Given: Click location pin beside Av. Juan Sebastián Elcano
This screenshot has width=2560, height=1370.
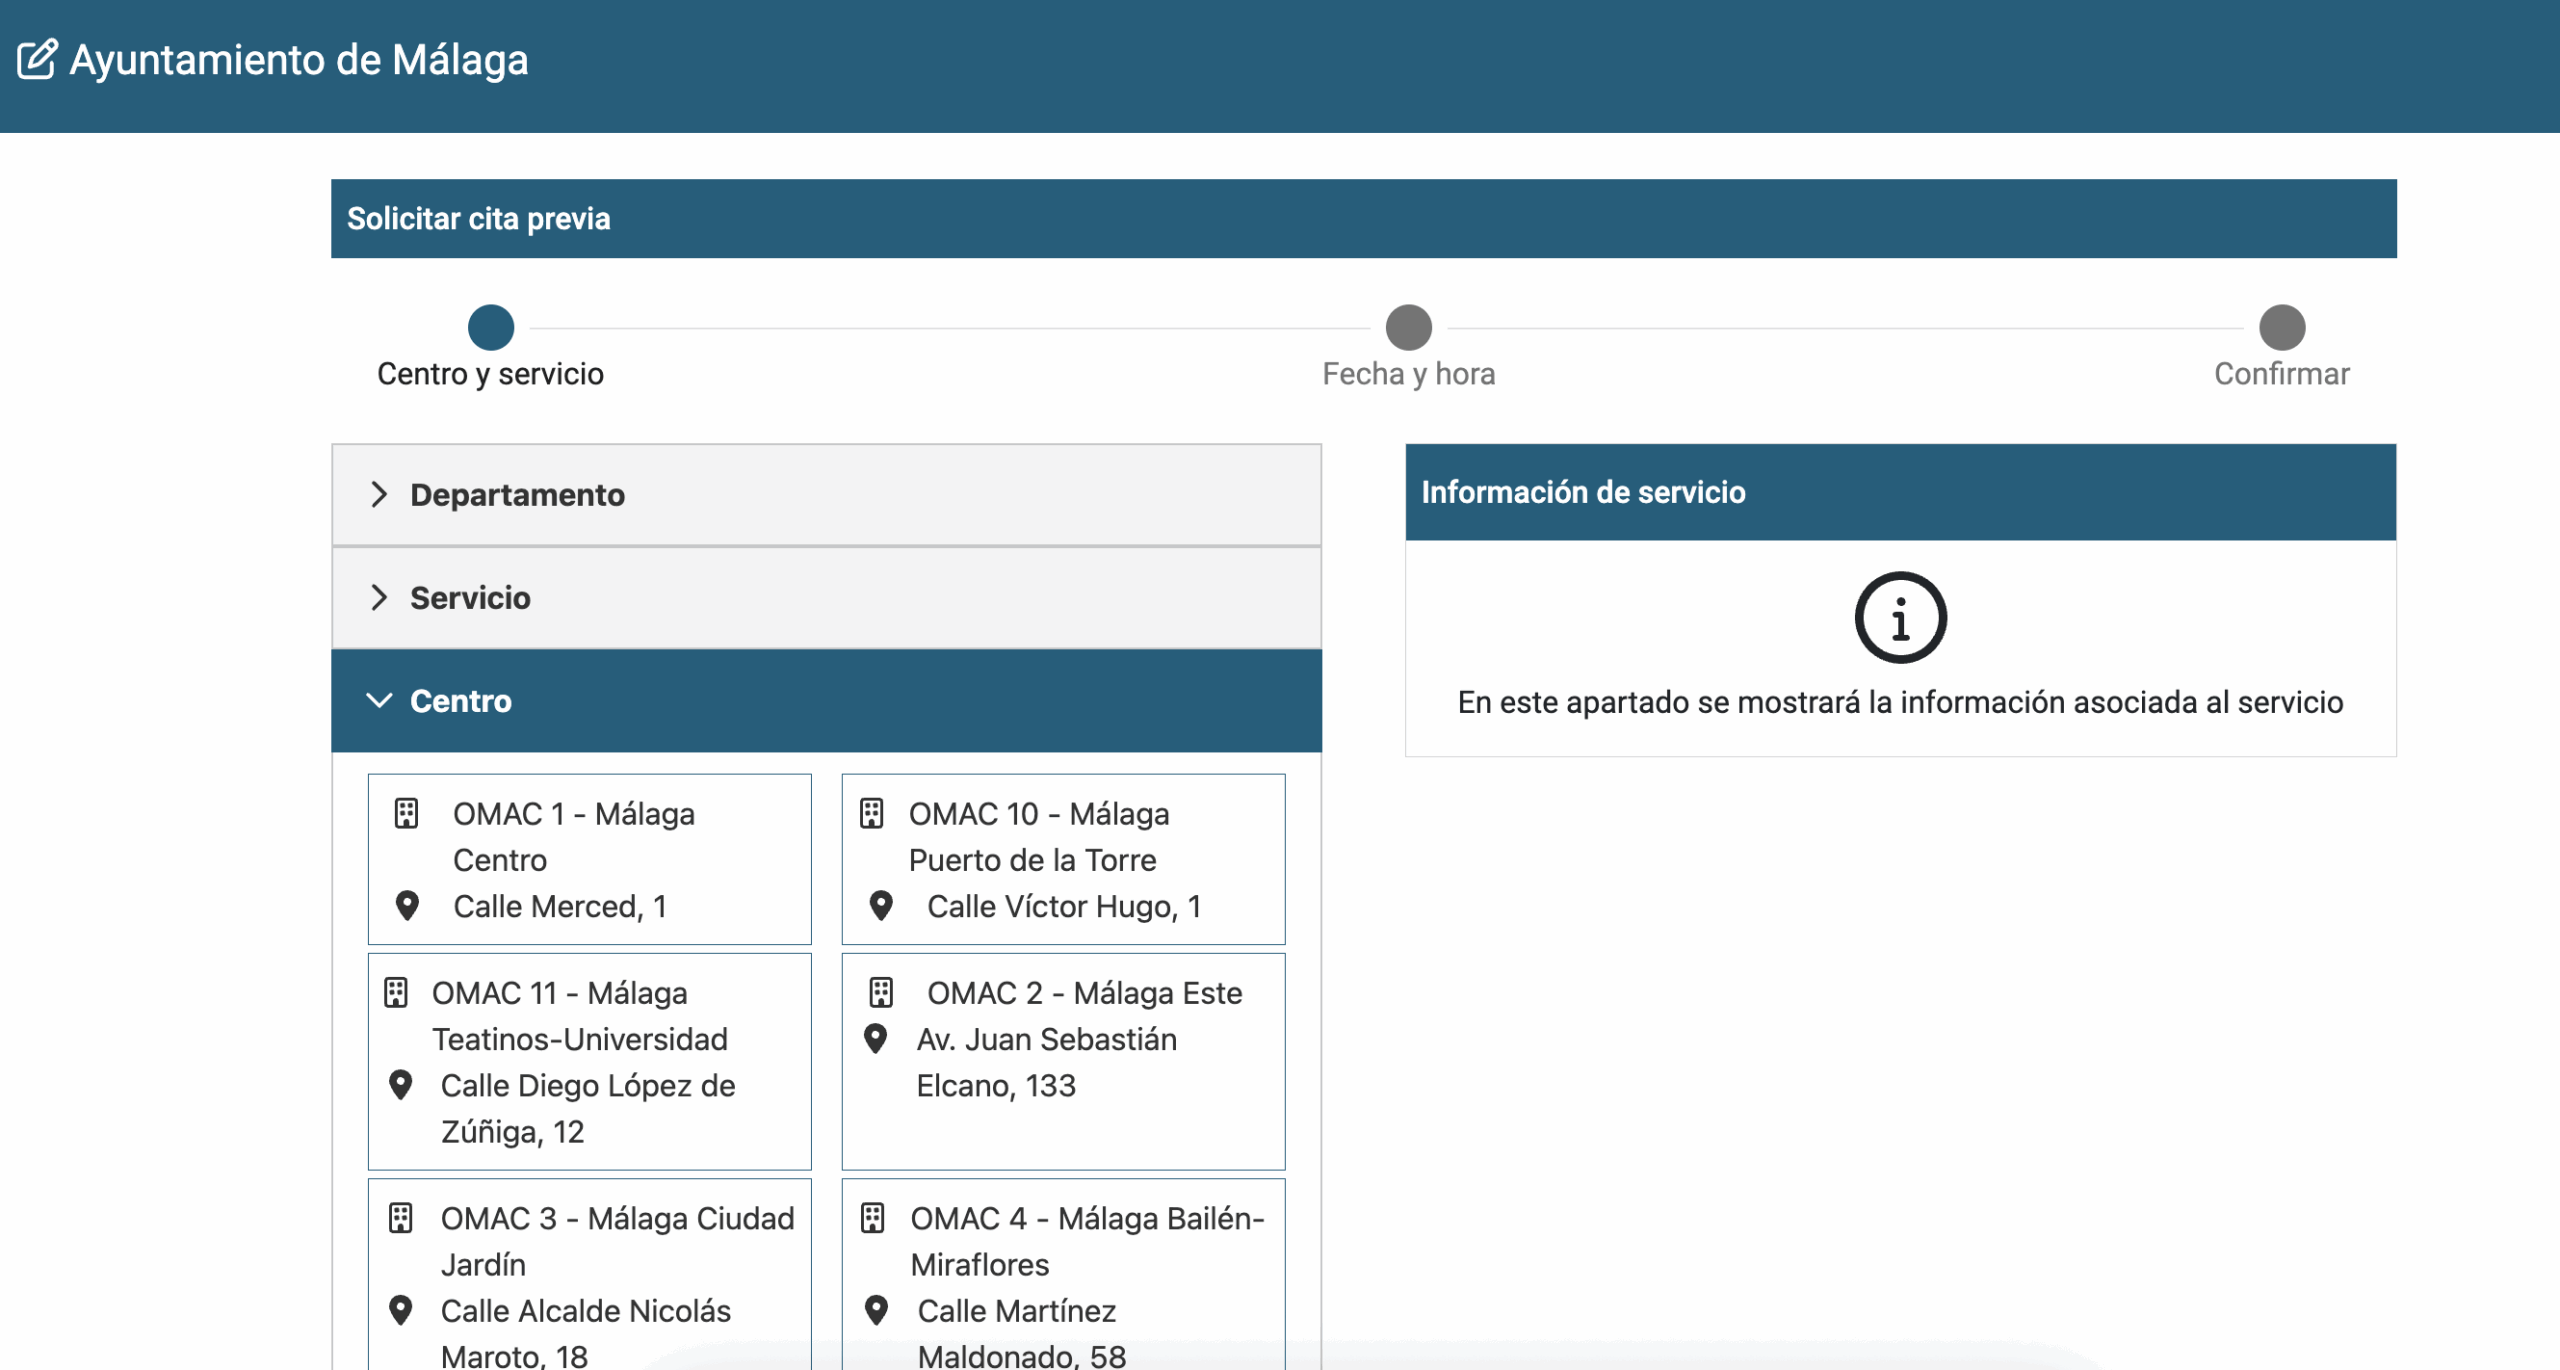Looking at the screenshot, I should tap(875, 1039).
